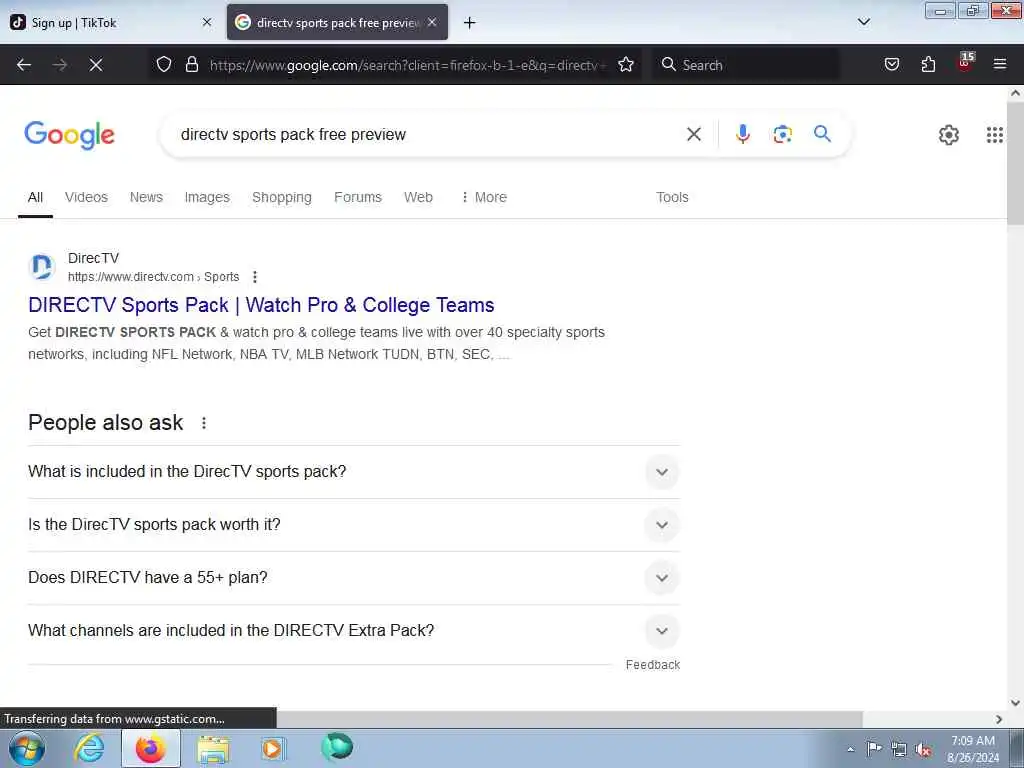Start a voice search with the microphone

[743, 134]
